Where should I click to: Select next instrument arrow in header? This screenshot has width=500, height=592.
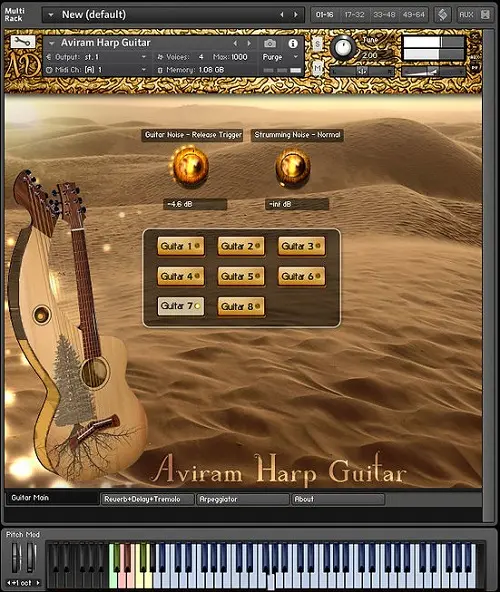coord(249,43)
